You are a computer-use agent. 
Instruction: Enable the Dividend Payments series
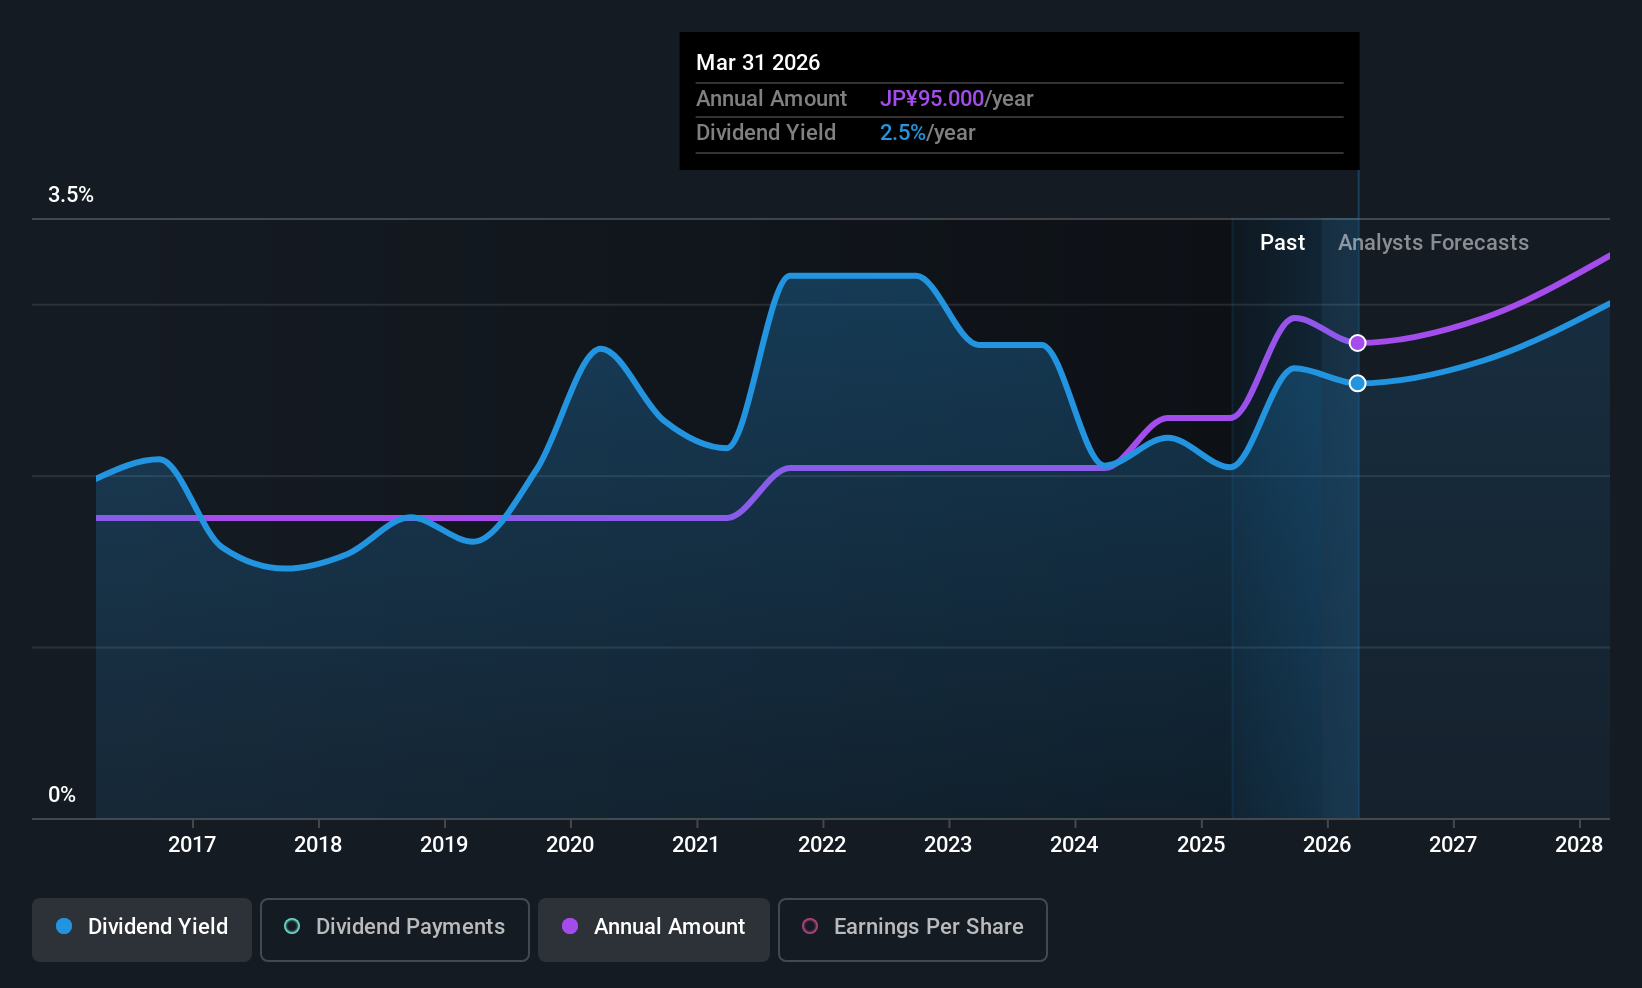394,927
